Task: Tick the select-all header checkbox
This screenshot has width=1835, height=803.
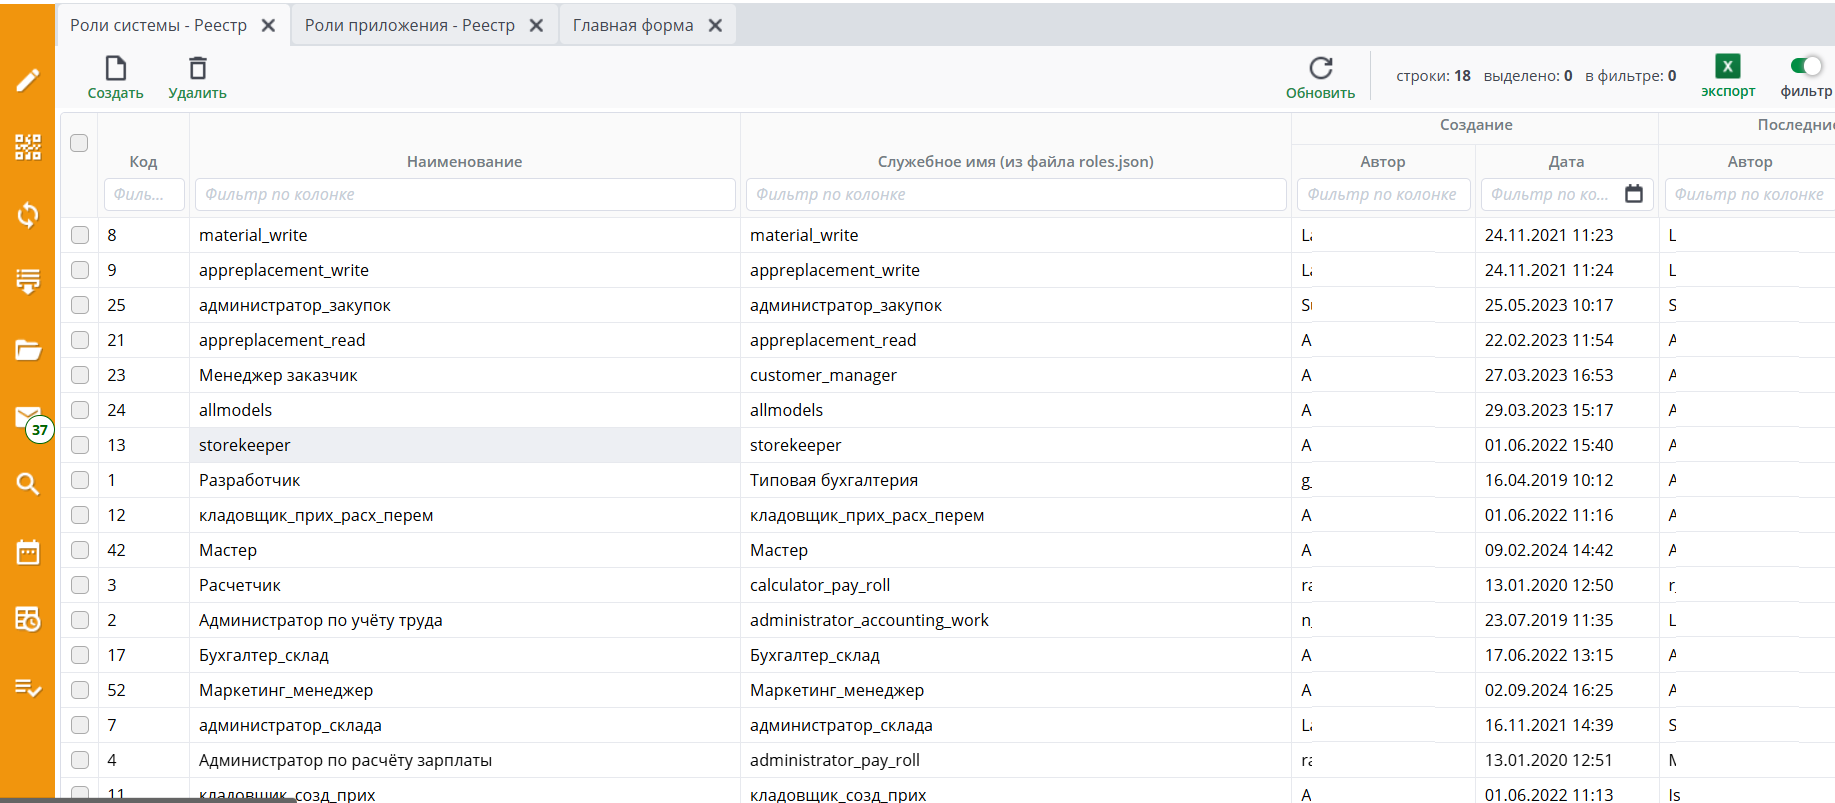Action: 79,143
